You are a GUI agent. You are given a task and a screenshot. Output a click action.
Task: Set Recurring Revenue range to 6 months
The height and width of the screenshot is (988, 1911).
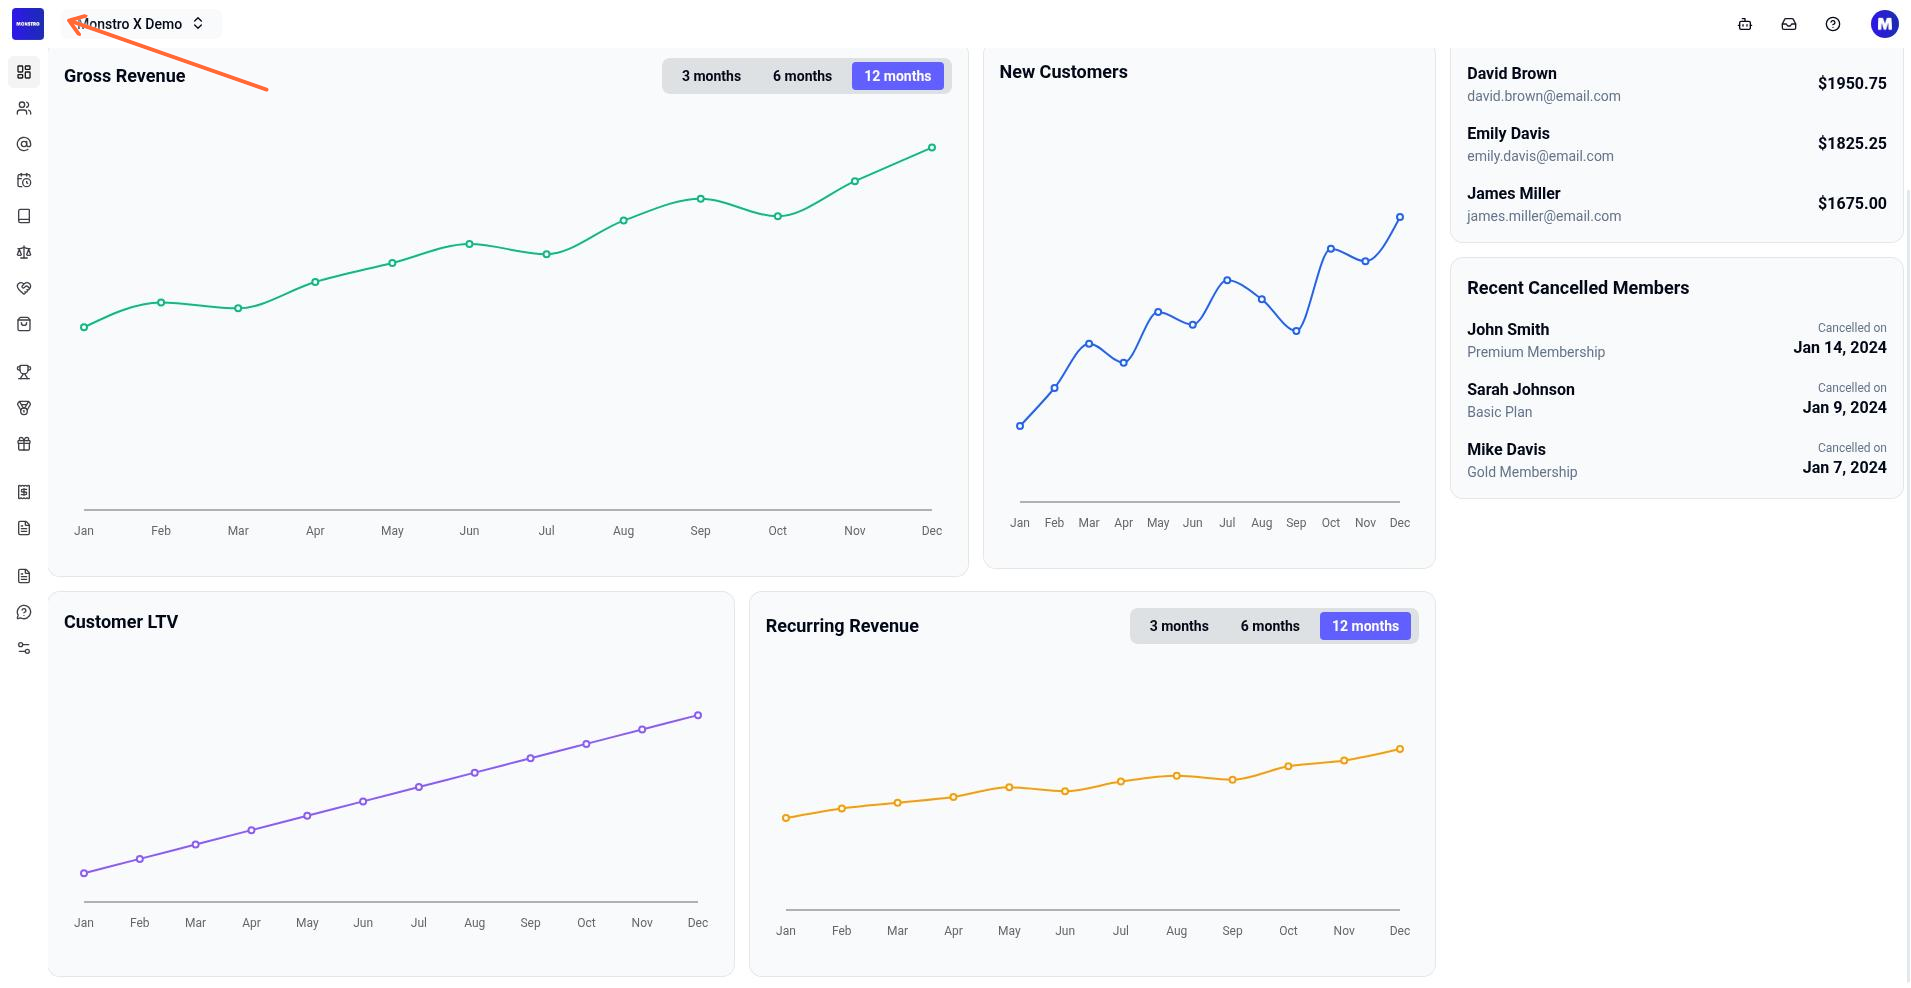1270,626
